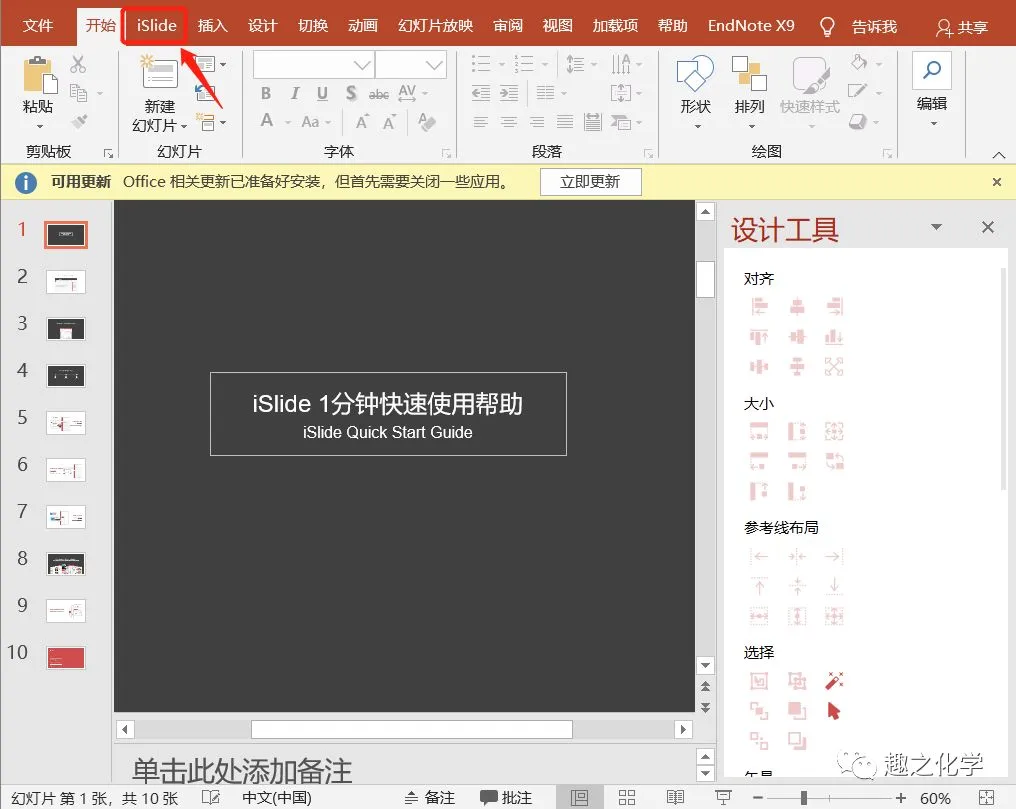Screen dimensions: 1016x809
Task: Click the Format Painter brush icon
Action: pos(79,120)
